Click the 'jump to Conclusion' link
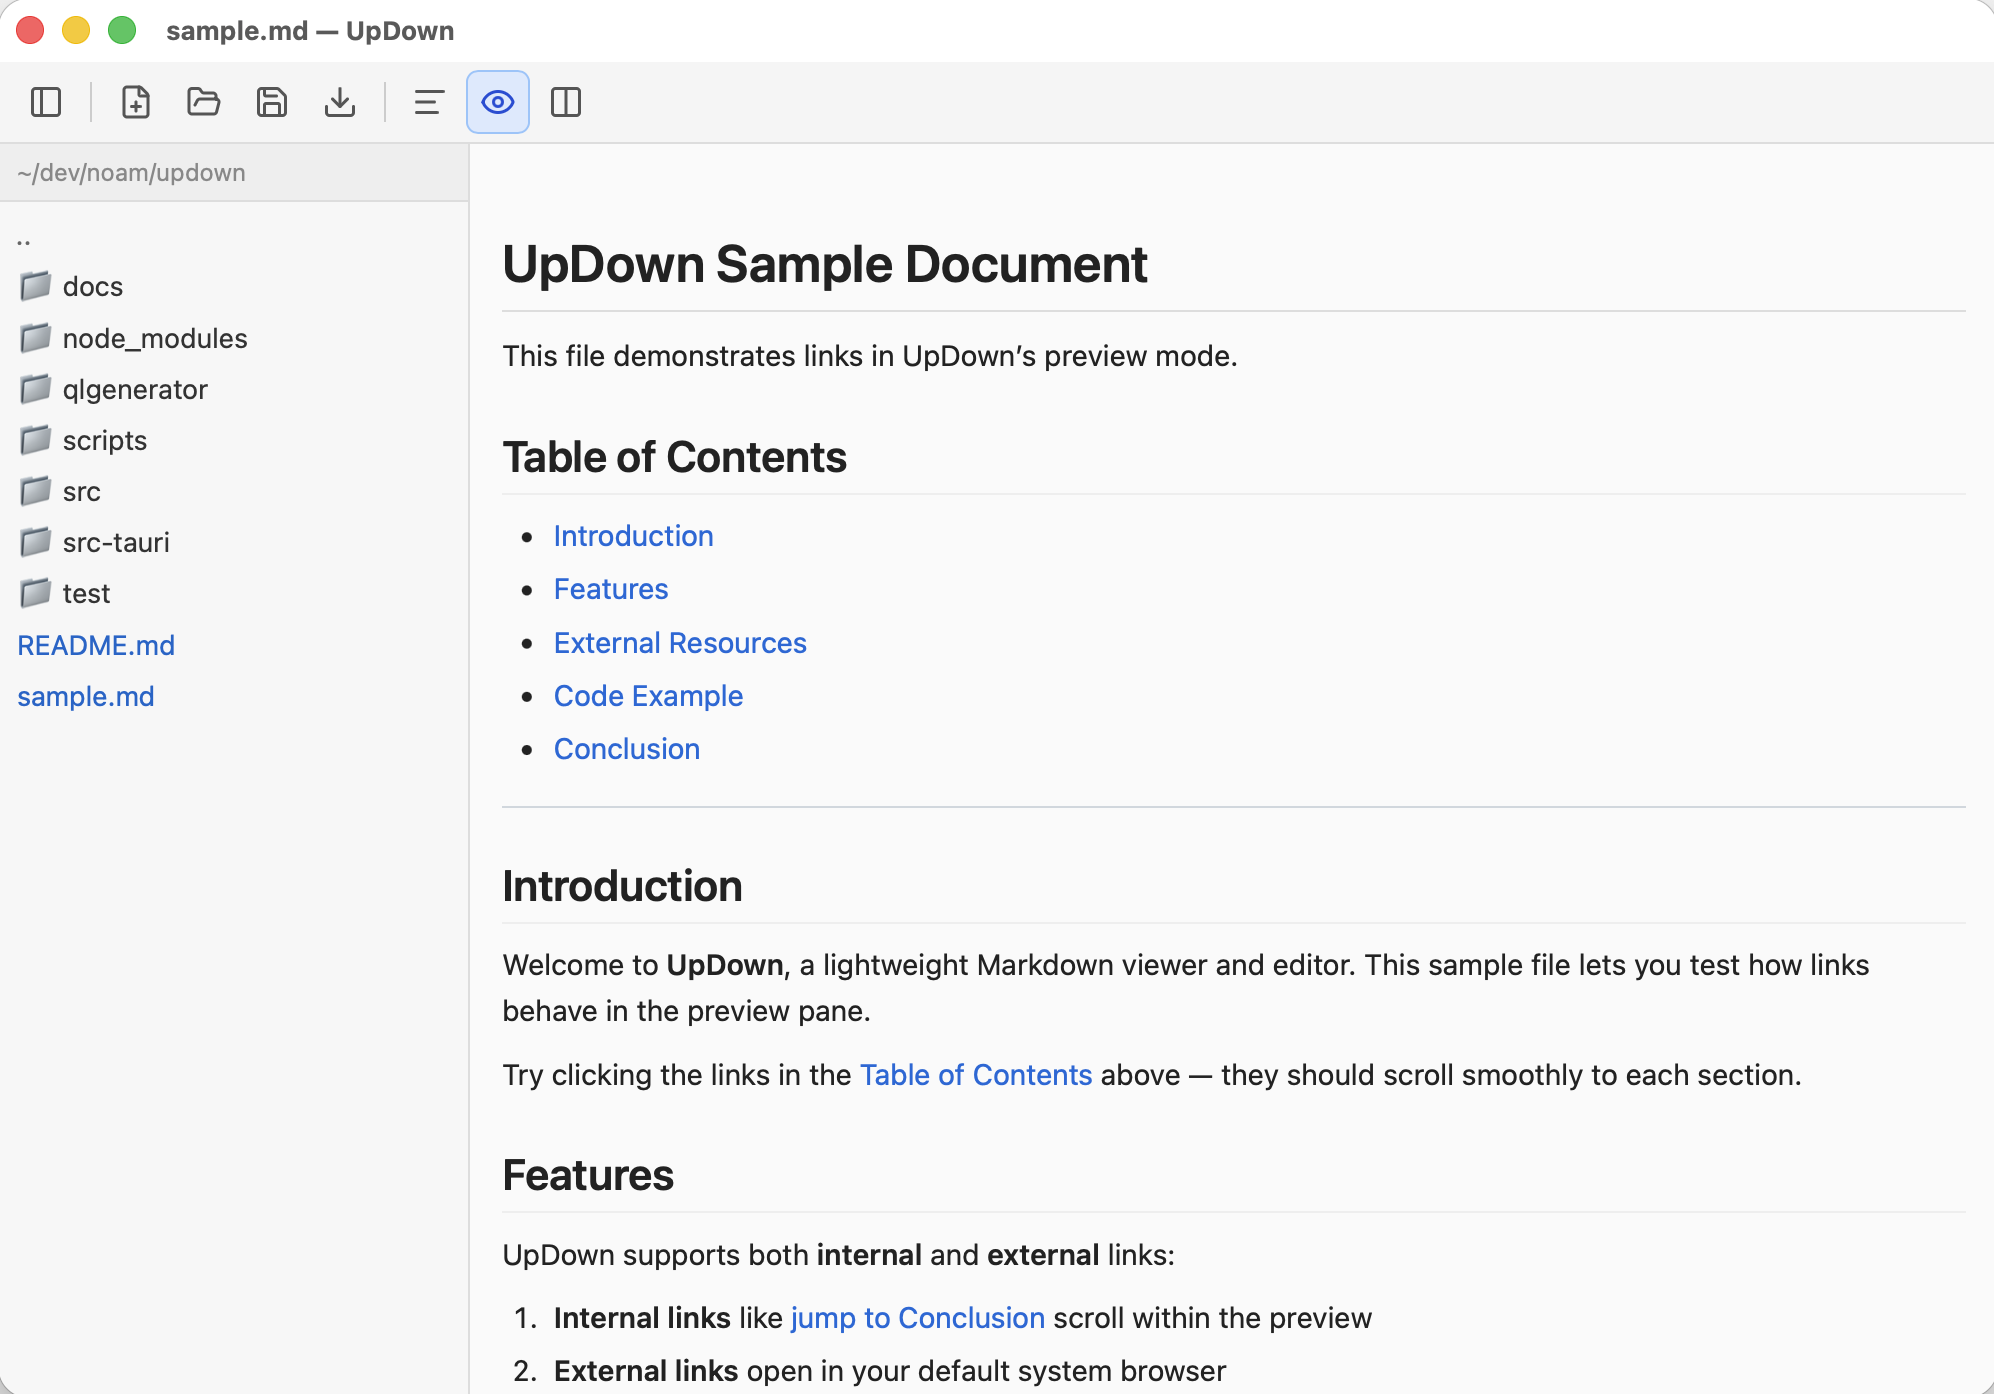 tap(918, 1318)
